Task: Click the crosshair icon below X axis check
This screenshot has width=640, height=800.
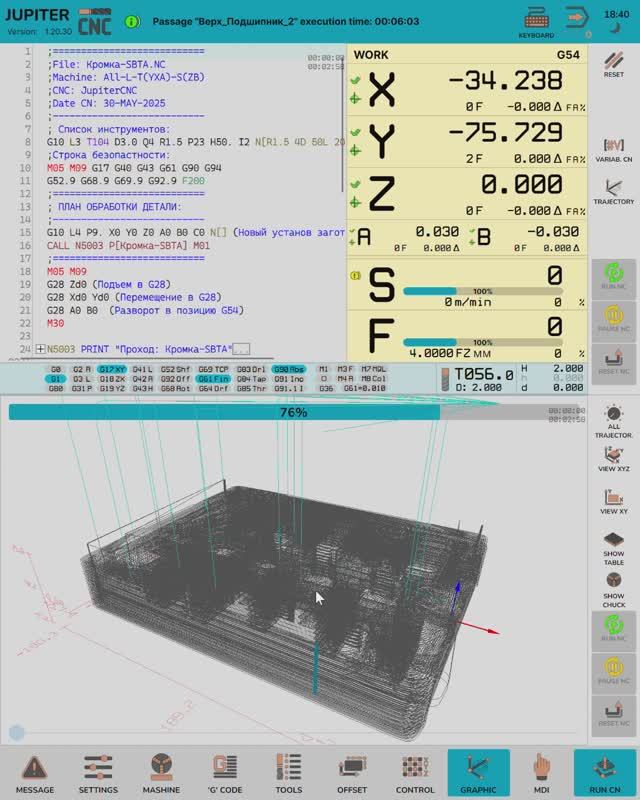Action: coord(355,98)
